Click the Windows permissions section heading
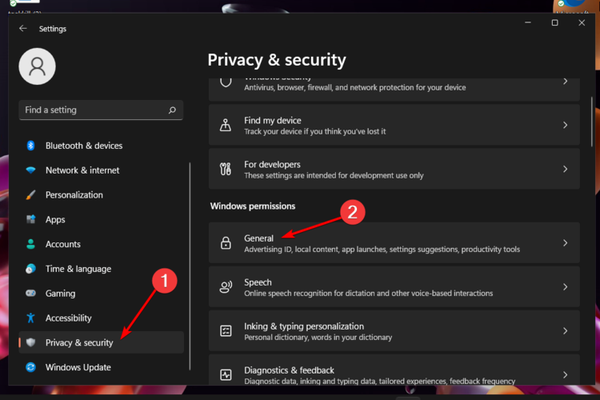Image resolution: width=600 pixels, height=400 pixels. [x=253, y=206]
